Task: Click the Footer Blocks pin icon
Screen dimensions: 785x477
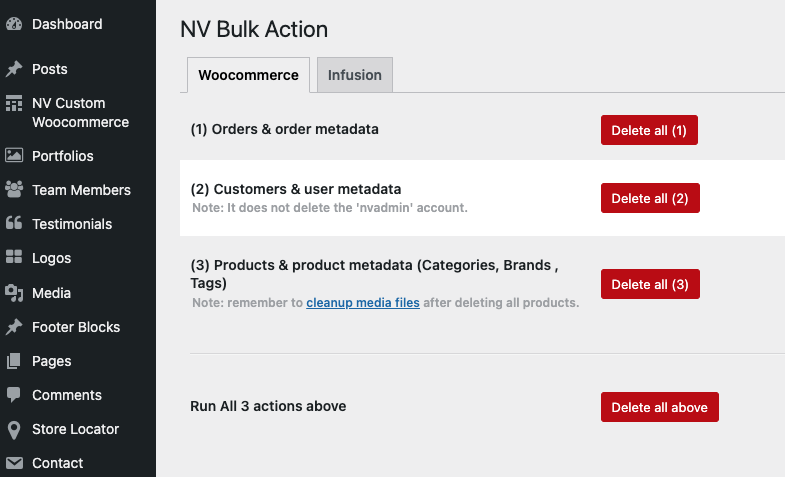Action: coord(14,327)
